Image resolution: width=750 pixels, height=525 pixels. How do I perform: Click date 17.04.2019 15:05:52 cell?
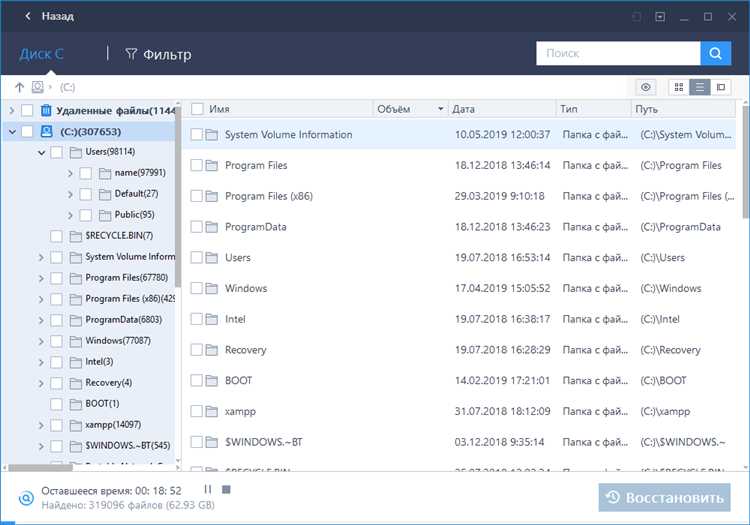pyautogui.click(x=502, y=288)
